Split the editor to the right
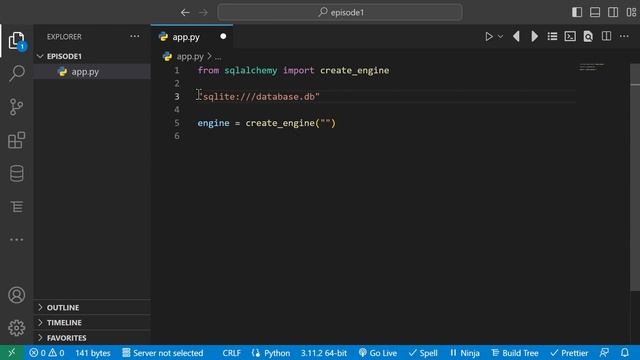This screenshot has width=640, height=360. [607, 36]
